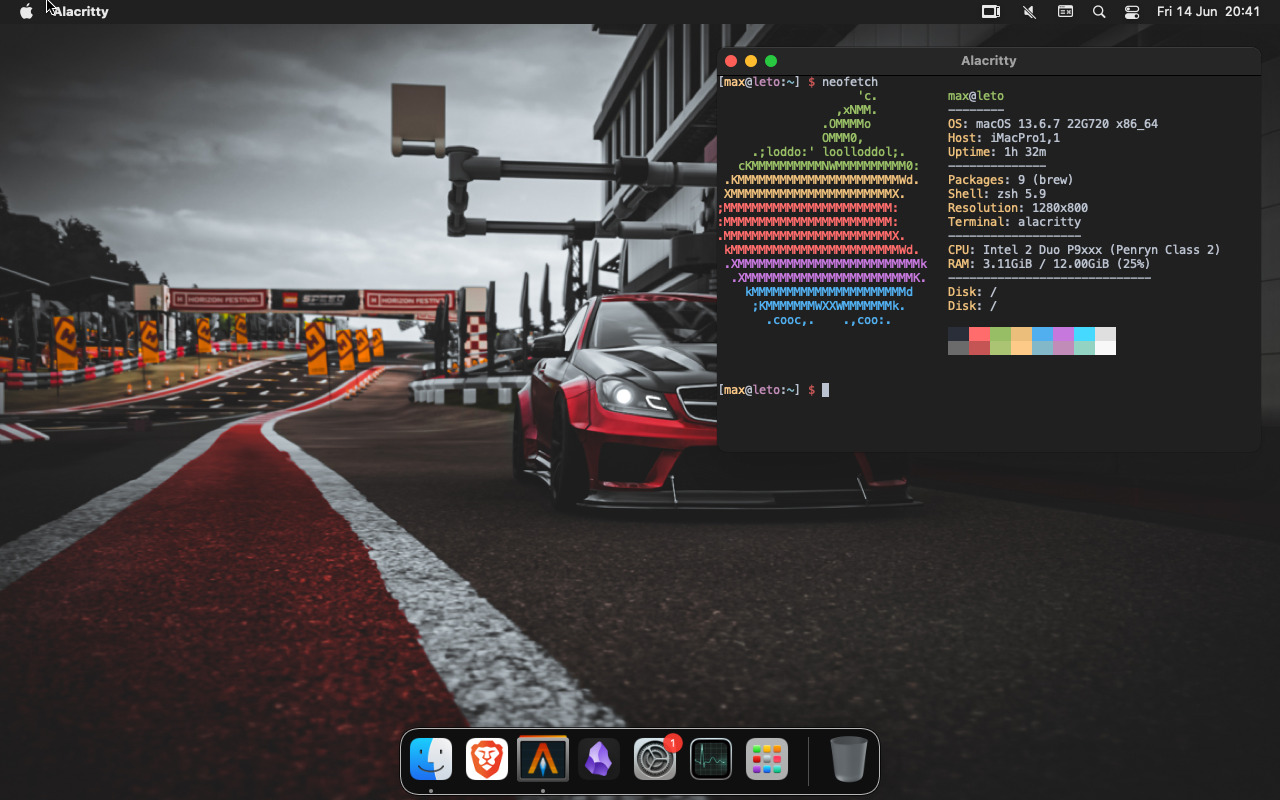Image resolution: width=1280 pixels, height=800 pixels.
Task: Click the Packages: 9 (brew) line
Action: point(1011,180)
